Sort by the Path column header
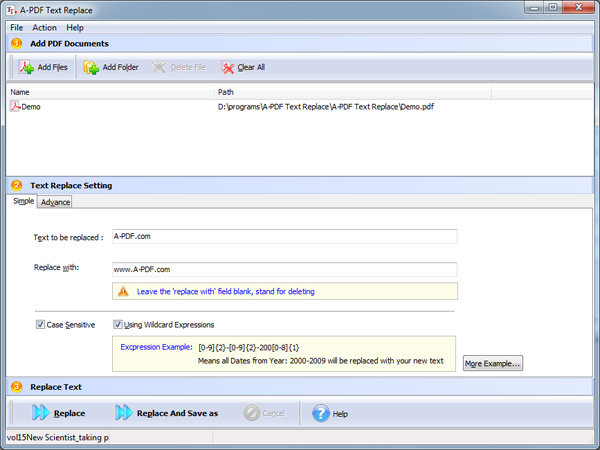Screen dimensions: 600x450 (x=352, y=92)
